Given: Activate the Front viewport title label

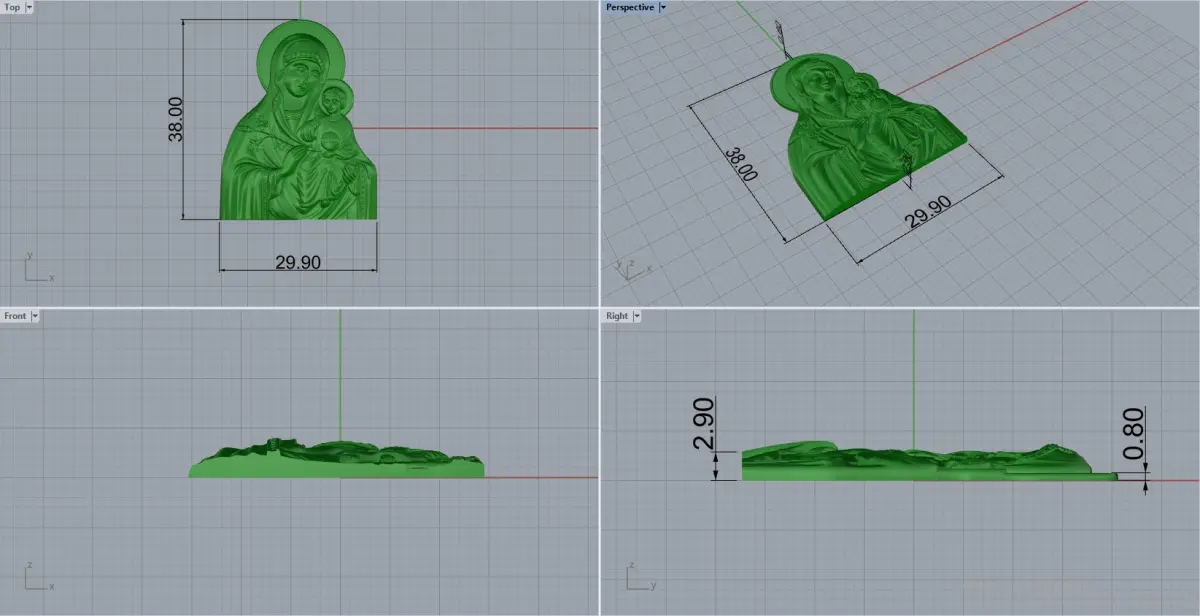Looking at the screenshot, I should [16, 316].
